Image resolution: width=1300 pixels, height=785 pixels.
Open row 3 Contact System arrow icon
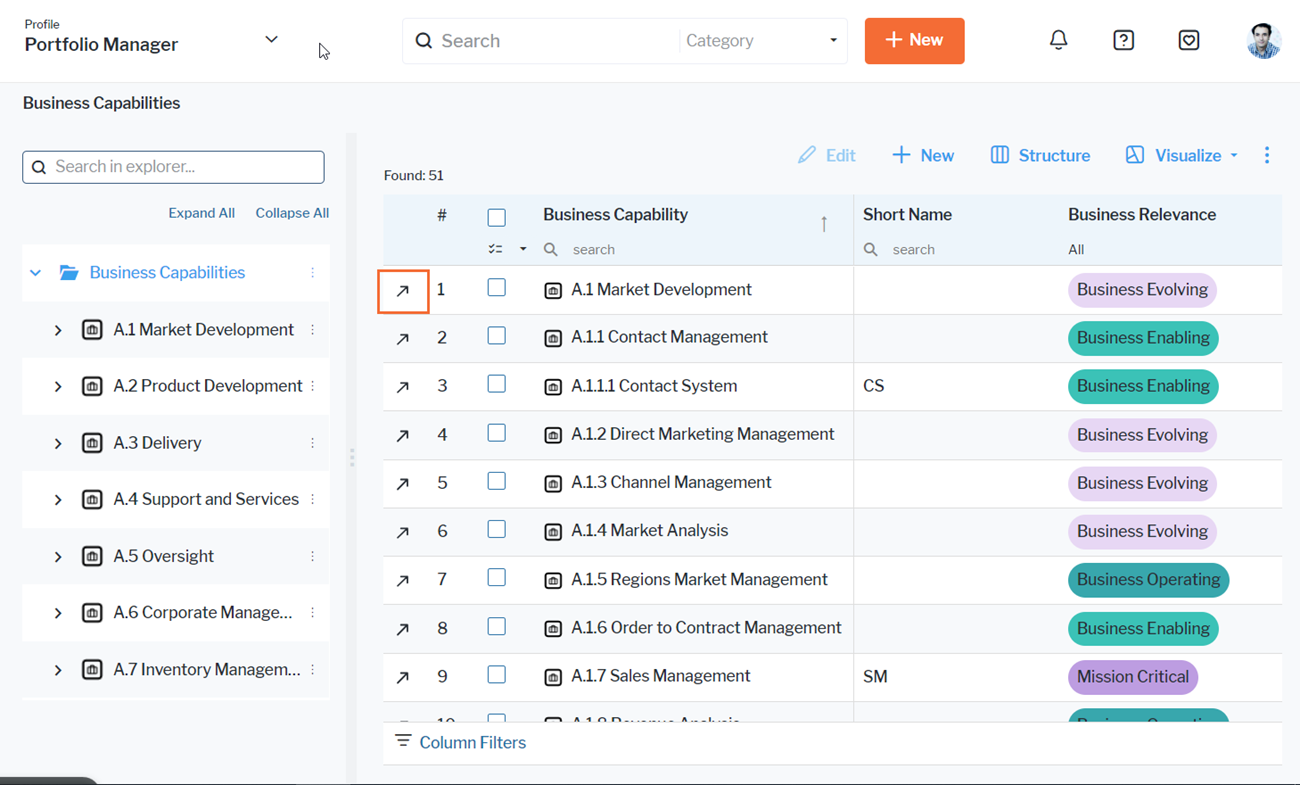click(403, 387)
